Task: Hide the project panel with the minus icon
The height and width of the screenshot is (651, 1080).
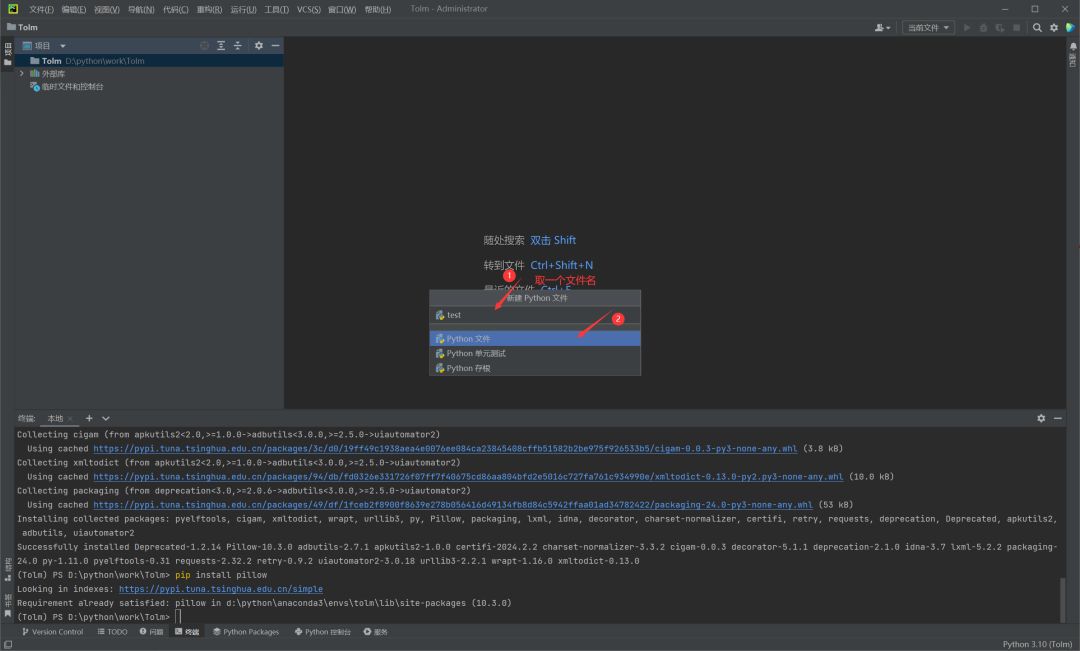Action: pyautogui.click(x=276, y=45)
